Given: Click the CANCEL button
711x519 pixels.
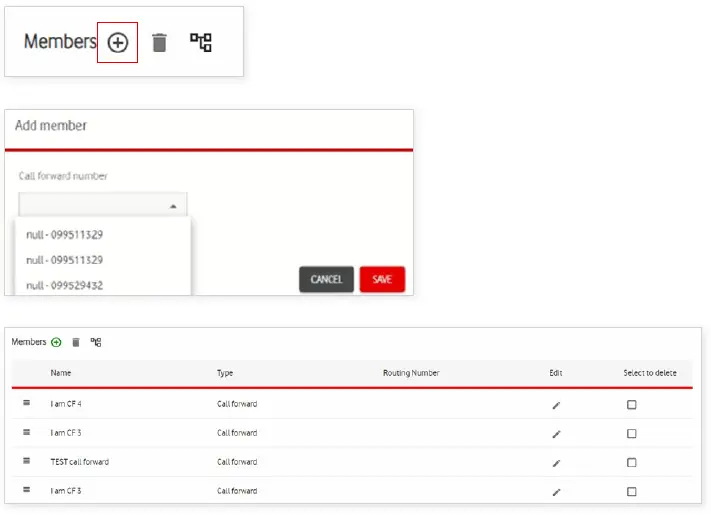Looking at the screenshot, I should [x=326, y=279].
